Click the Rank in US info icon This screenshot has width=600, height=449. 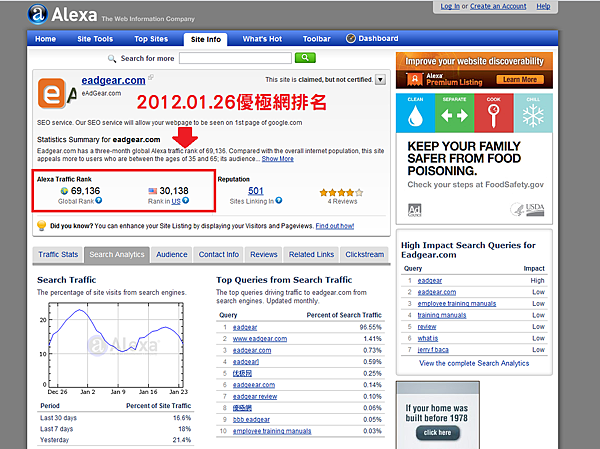point(186,200)
